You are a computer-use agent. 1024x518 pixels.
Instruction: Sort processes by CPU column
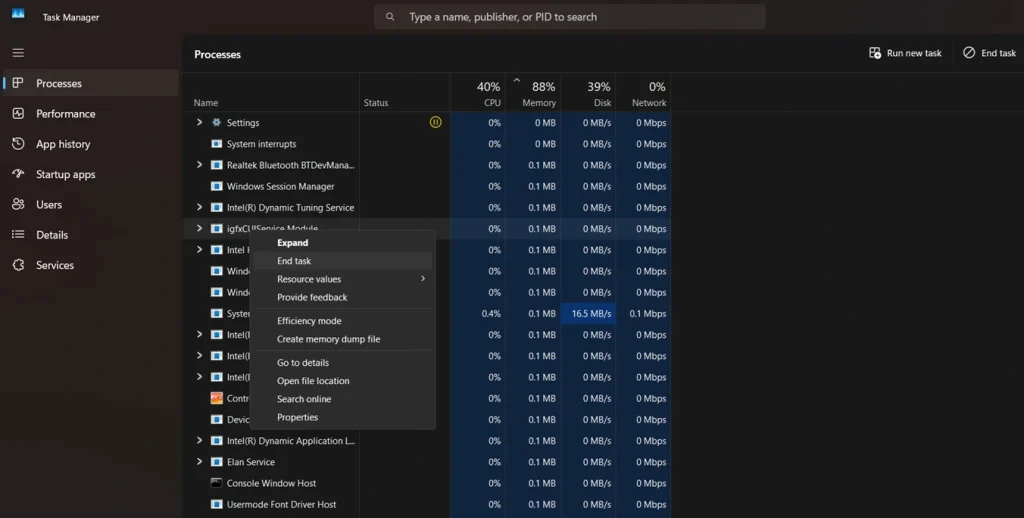pyautogui.click(x=477, y=92)
